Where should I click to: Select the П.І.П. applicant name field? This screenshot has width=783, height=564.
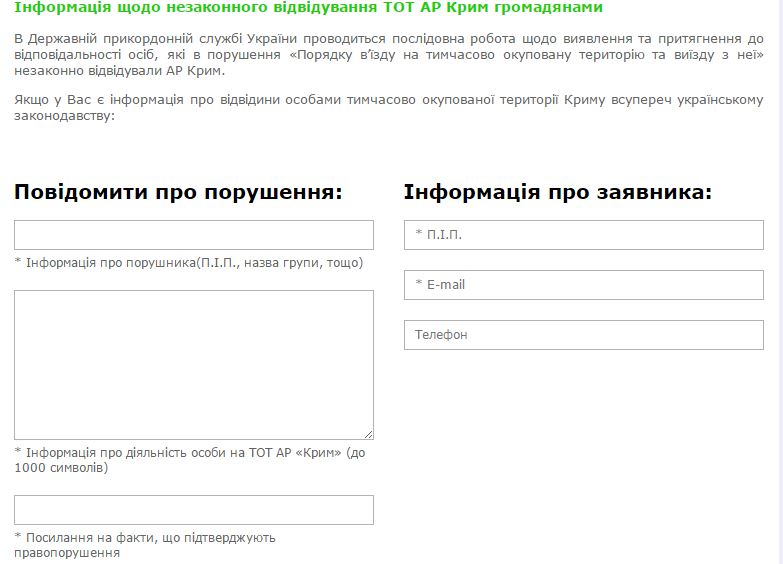coord(583,235)
